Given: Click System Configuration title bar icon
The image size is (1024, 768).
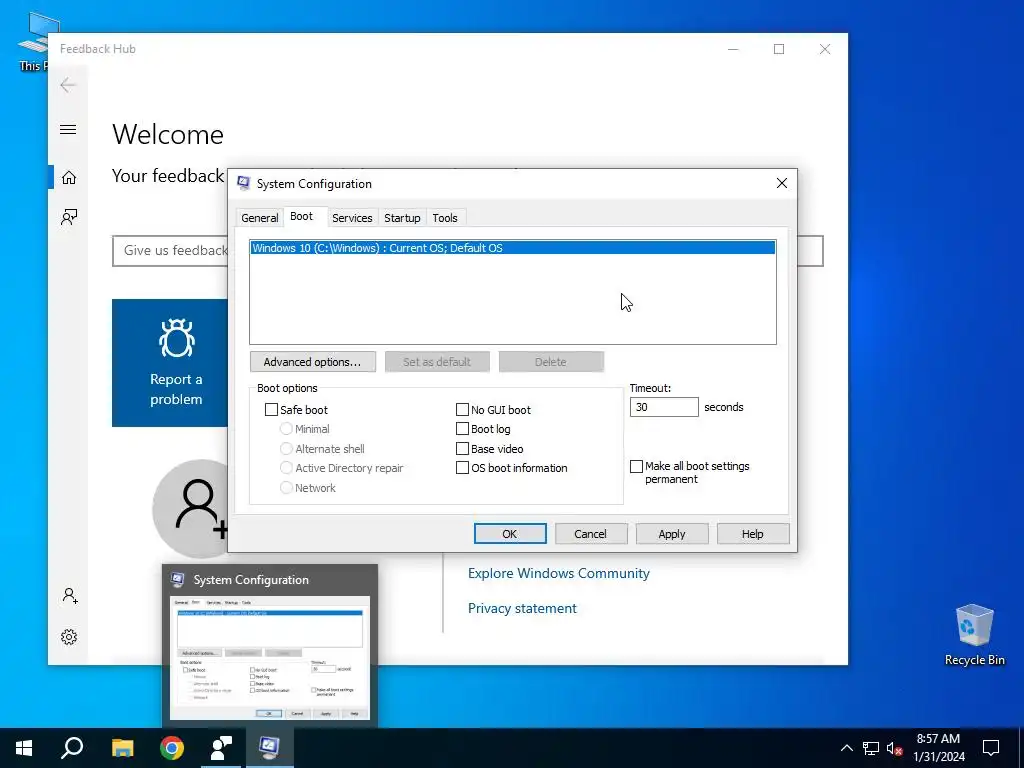Looking at the screenshot, I should tap(244, 184).
